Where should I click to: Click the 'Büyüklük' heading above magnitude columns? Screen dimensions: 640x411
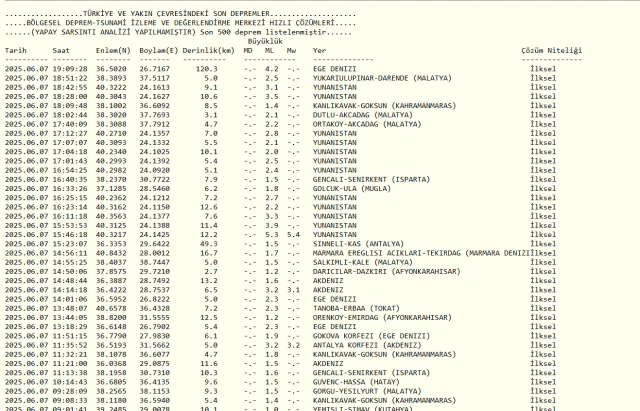pos(265,41)
